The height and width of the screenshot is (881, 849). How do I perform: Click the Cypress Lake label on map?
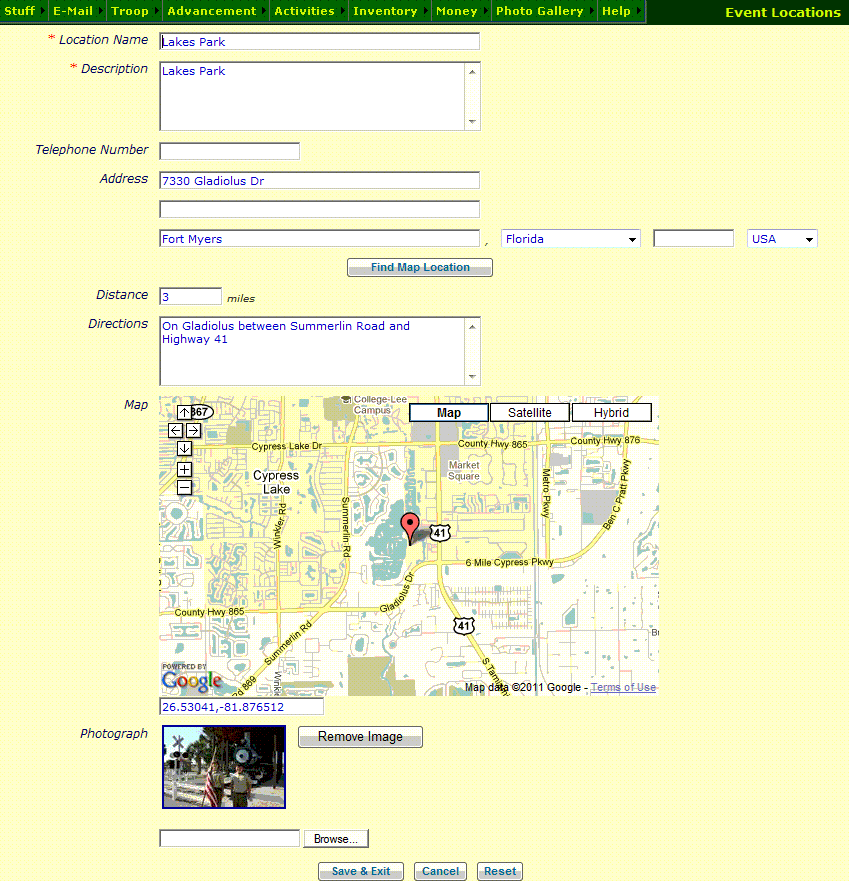coord(276,482)
